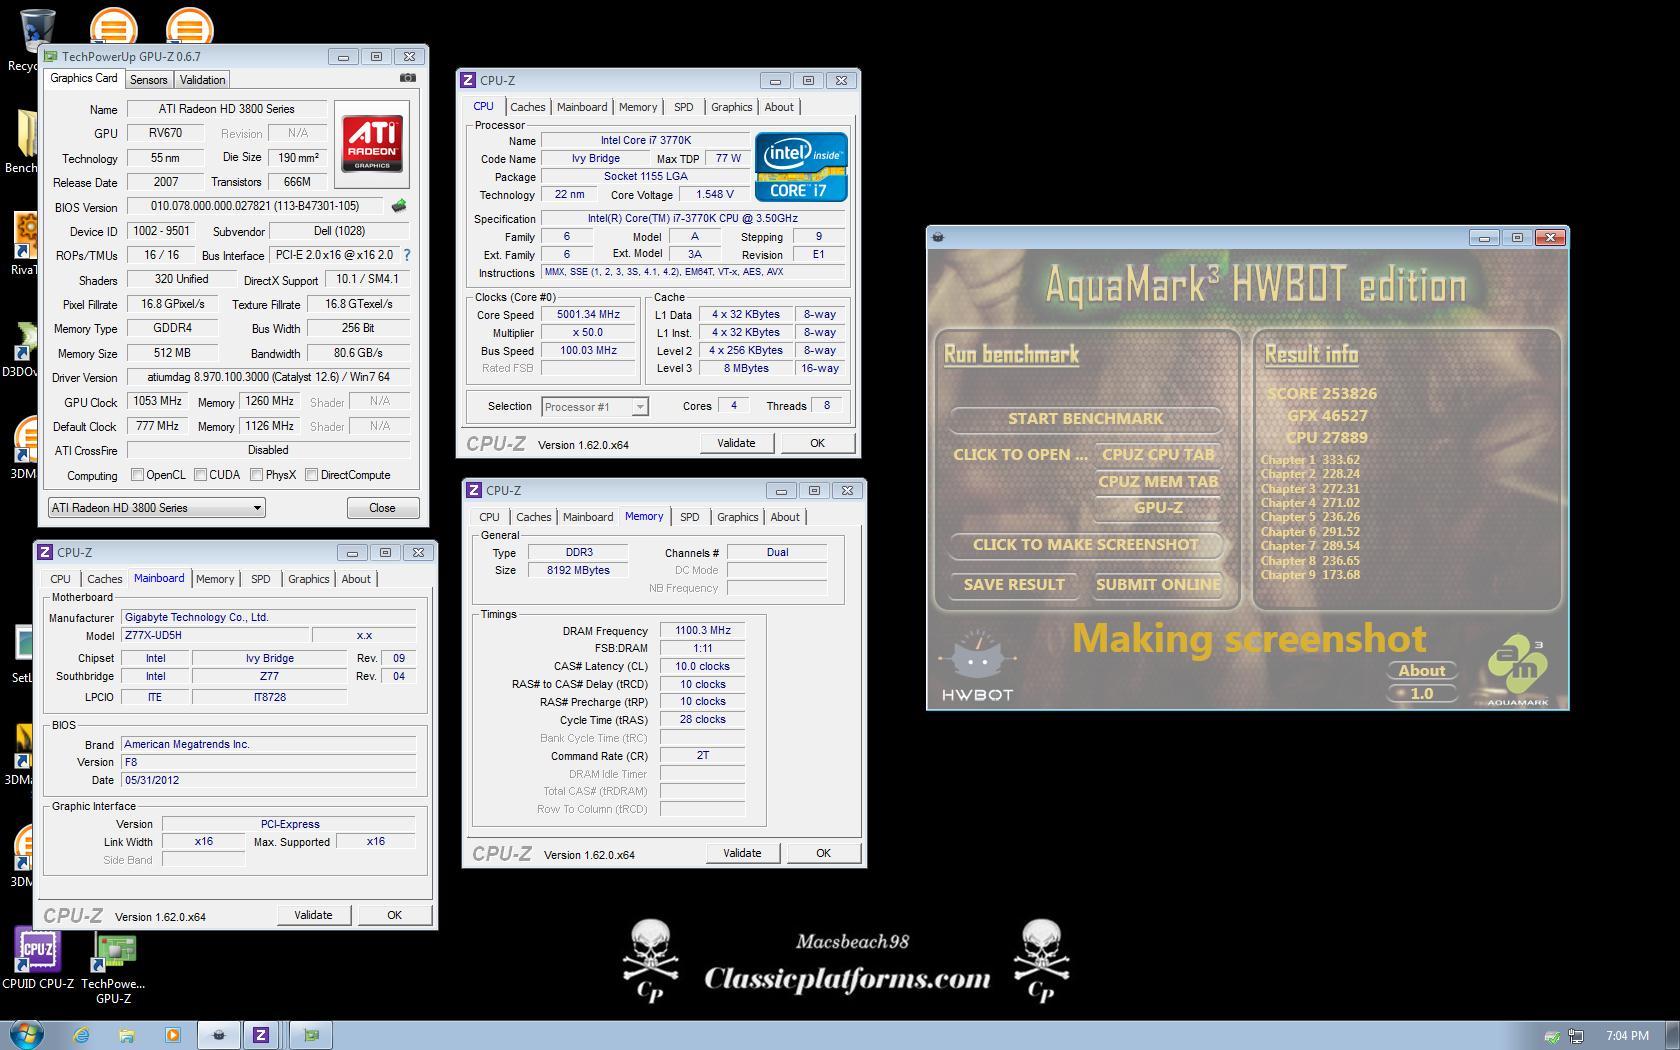
Task: Click OK in the Mainboard CPU-Z window
Action: (x=394, y=915)
